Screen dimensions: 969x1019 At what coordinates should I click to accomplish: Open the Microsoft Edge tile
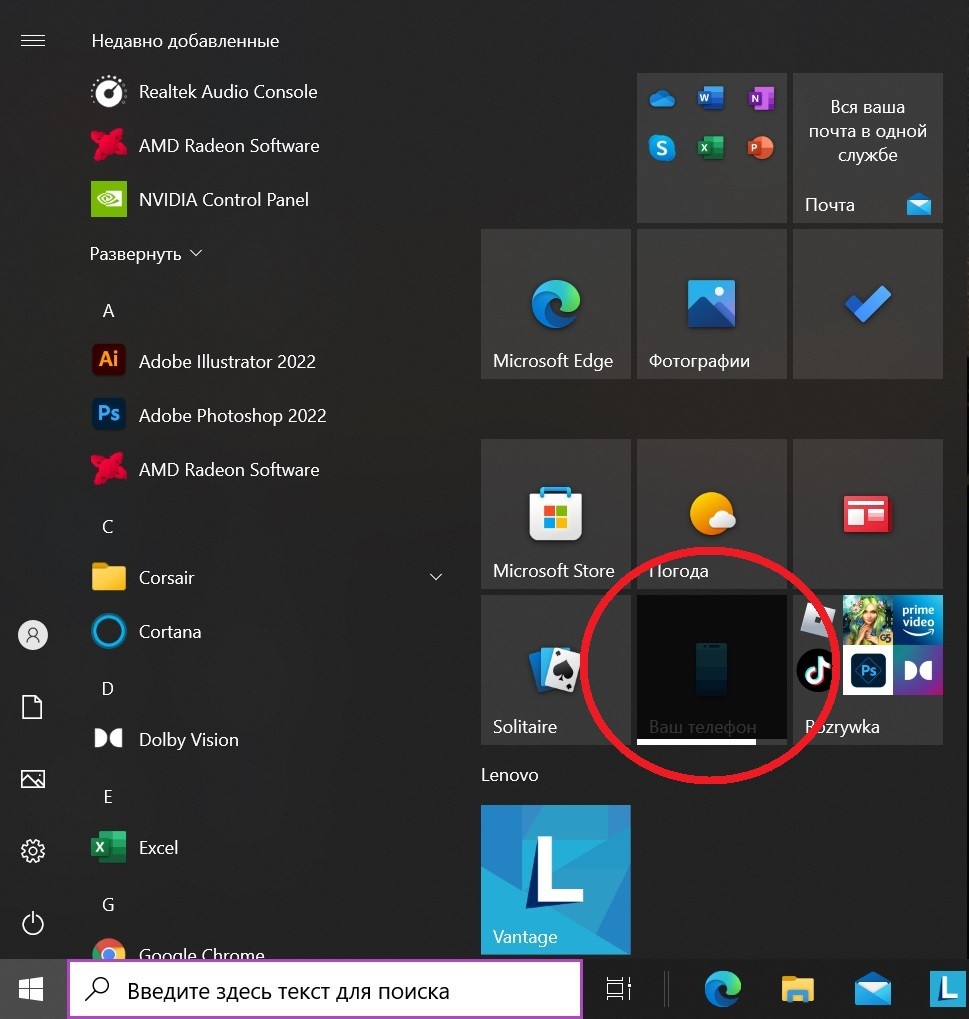[556, 304]
